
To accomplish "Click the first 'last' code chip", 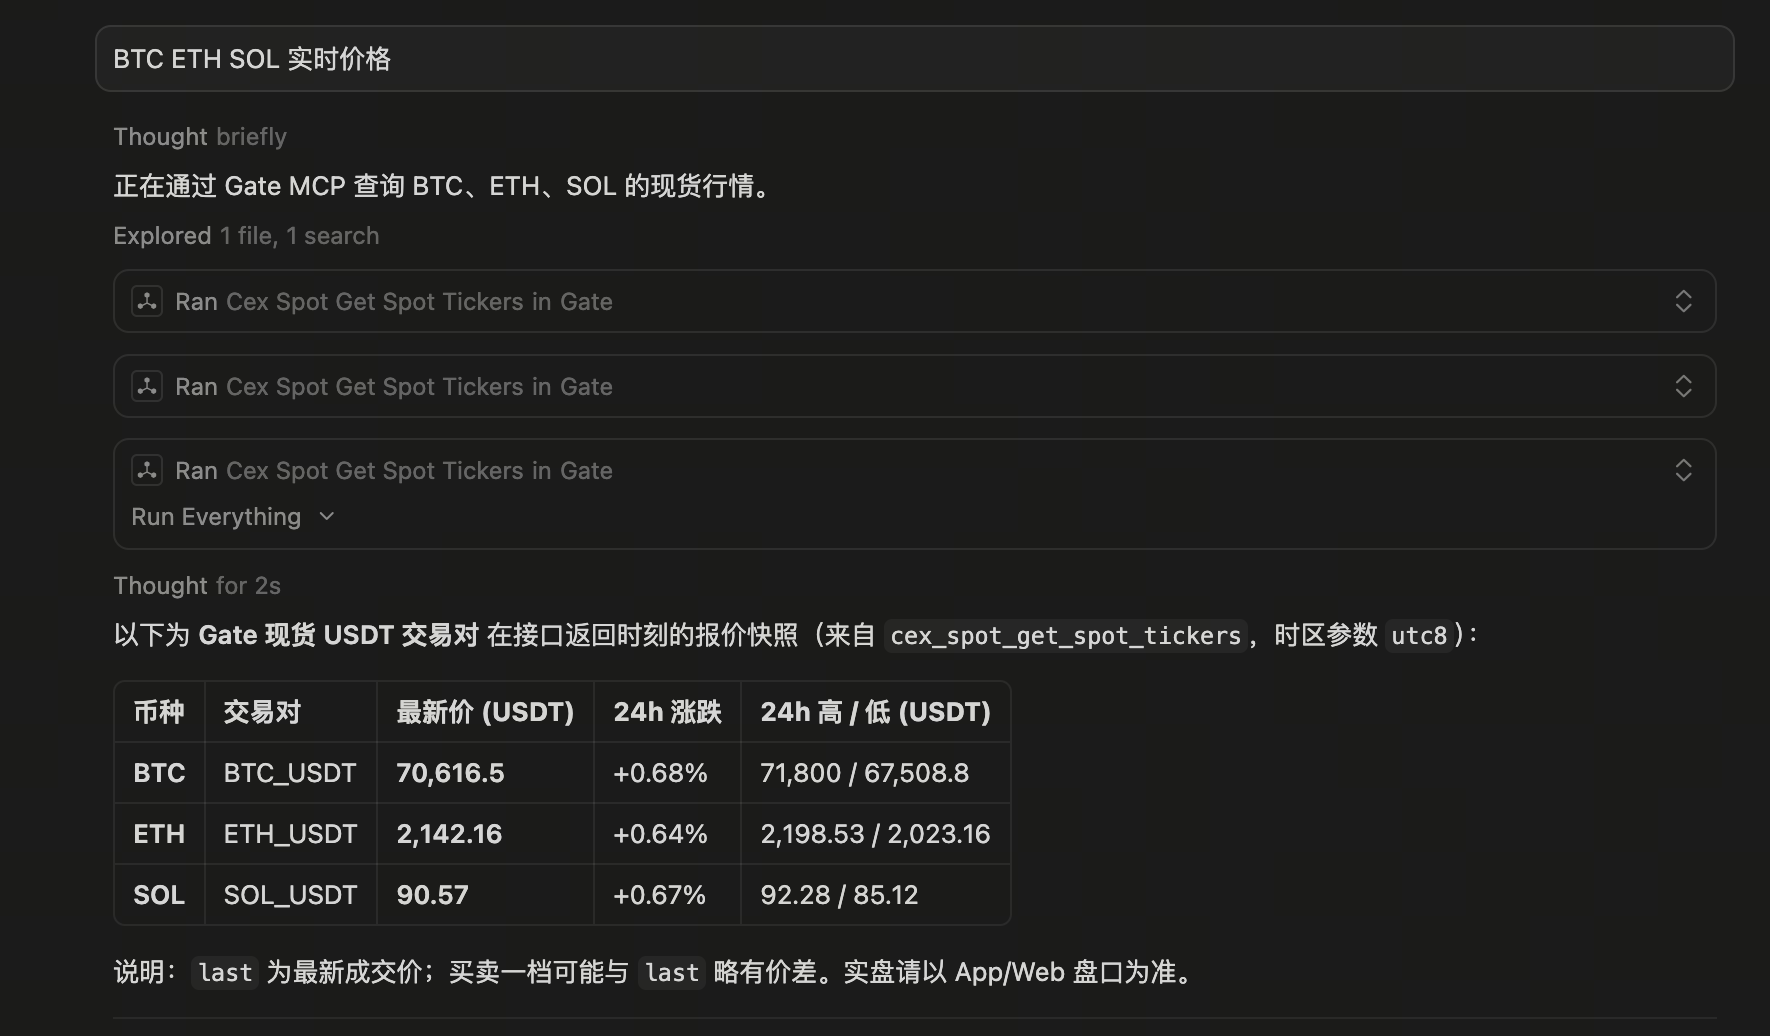I will [x=224, y=971].
